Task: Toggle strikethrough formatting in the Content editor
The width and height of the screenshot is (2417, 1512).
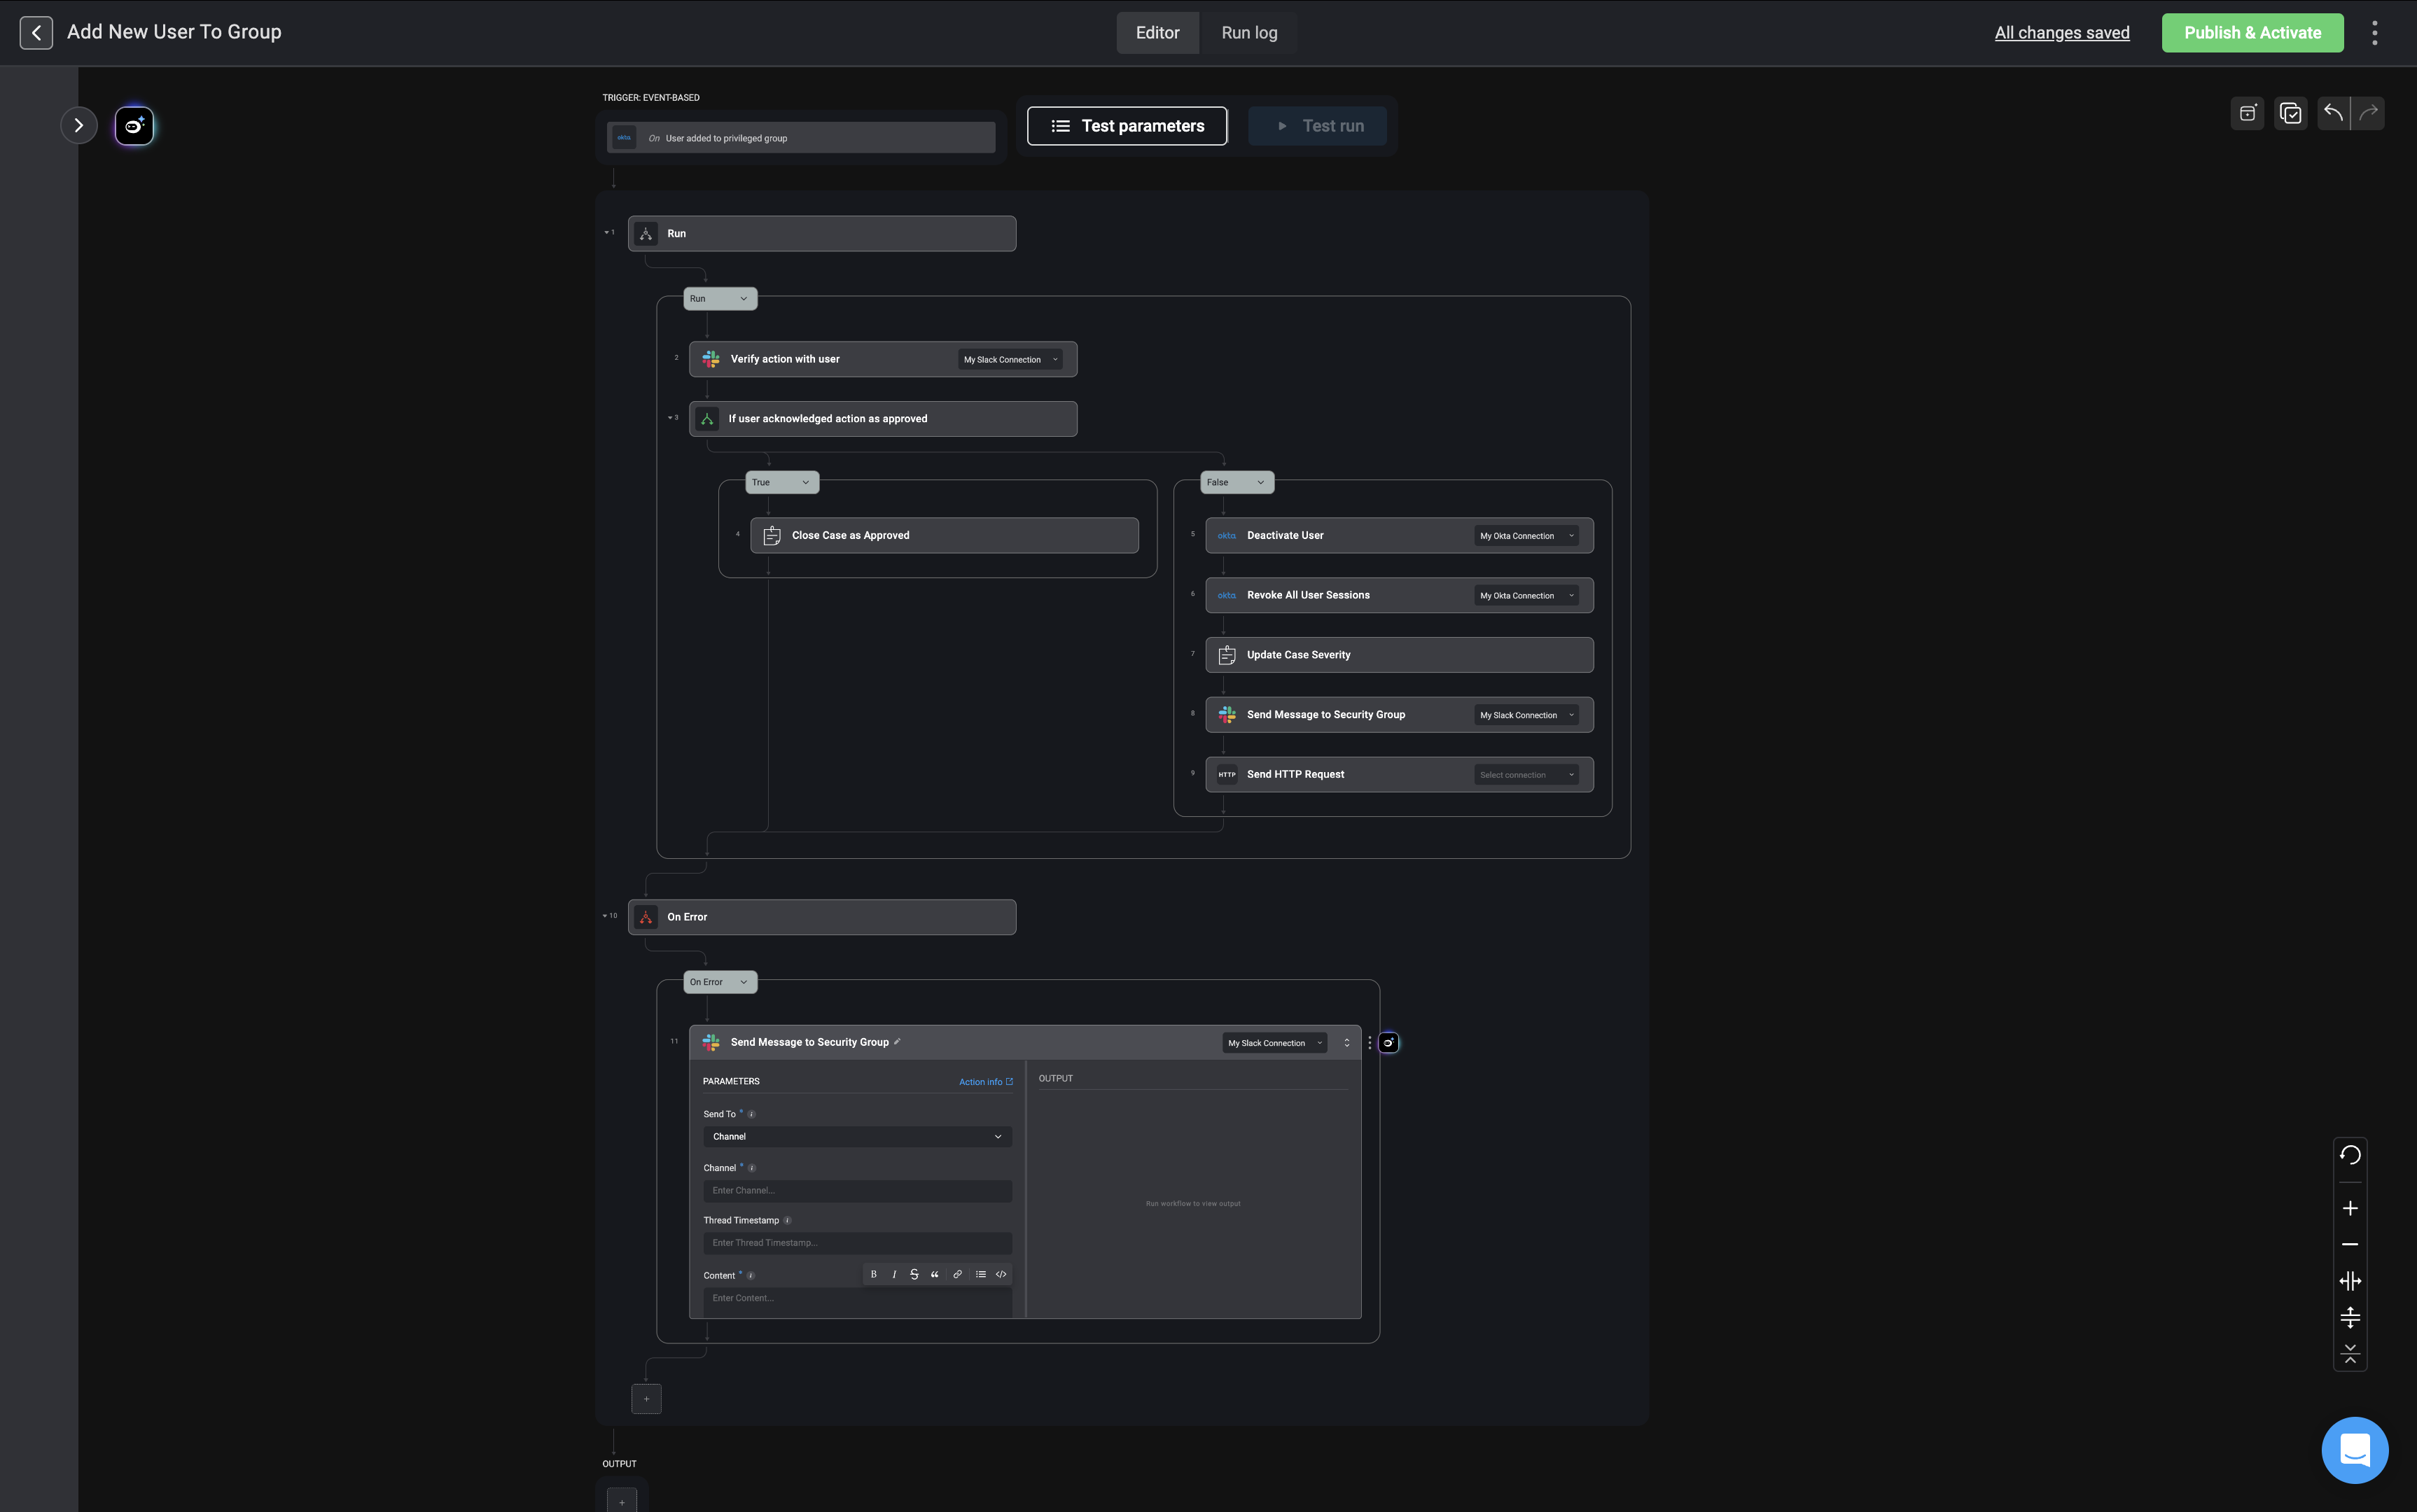Action: click(x=914, y=1274)
